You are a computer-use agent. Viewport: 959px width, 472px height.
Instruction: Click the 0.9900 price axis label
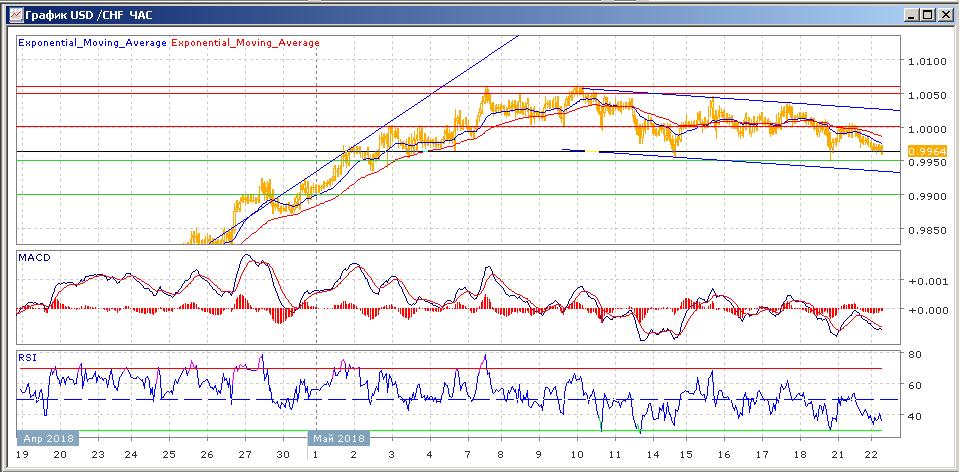pos(927,196)
